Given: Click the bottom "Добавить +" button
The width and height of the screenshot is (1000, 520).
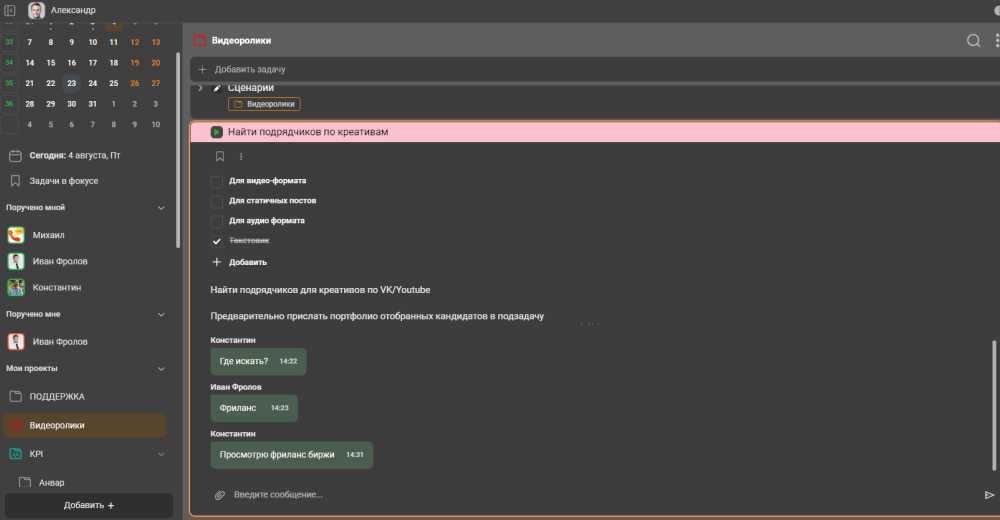Looking at the screenshot, I should 89,505.
